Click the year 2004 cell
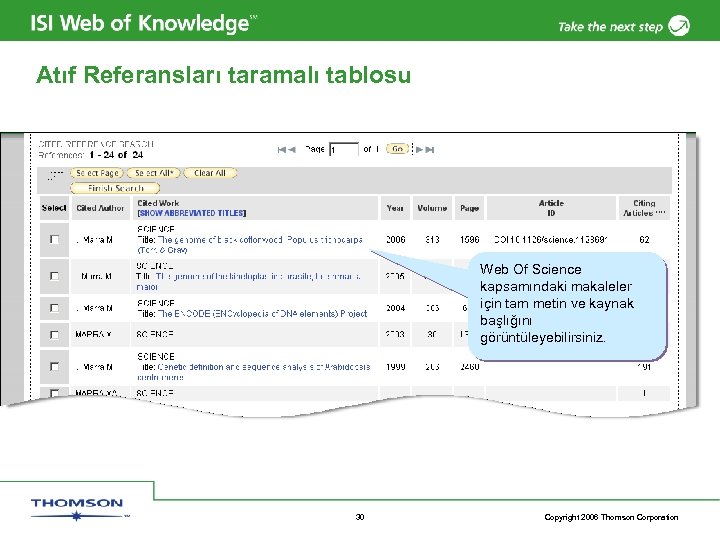Viewport: 720px width, 540px height. (x=395, y=308)
